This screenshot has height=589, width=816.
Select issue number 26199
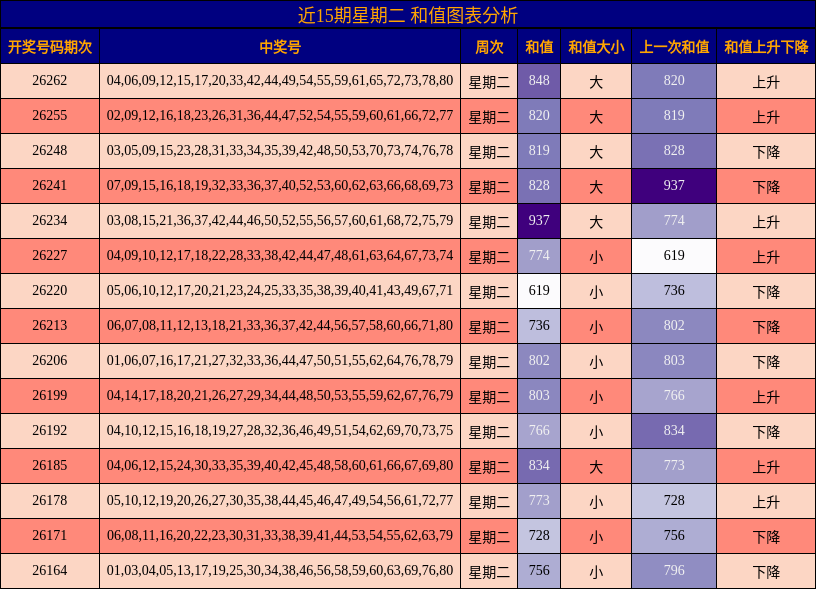[50, 395]
